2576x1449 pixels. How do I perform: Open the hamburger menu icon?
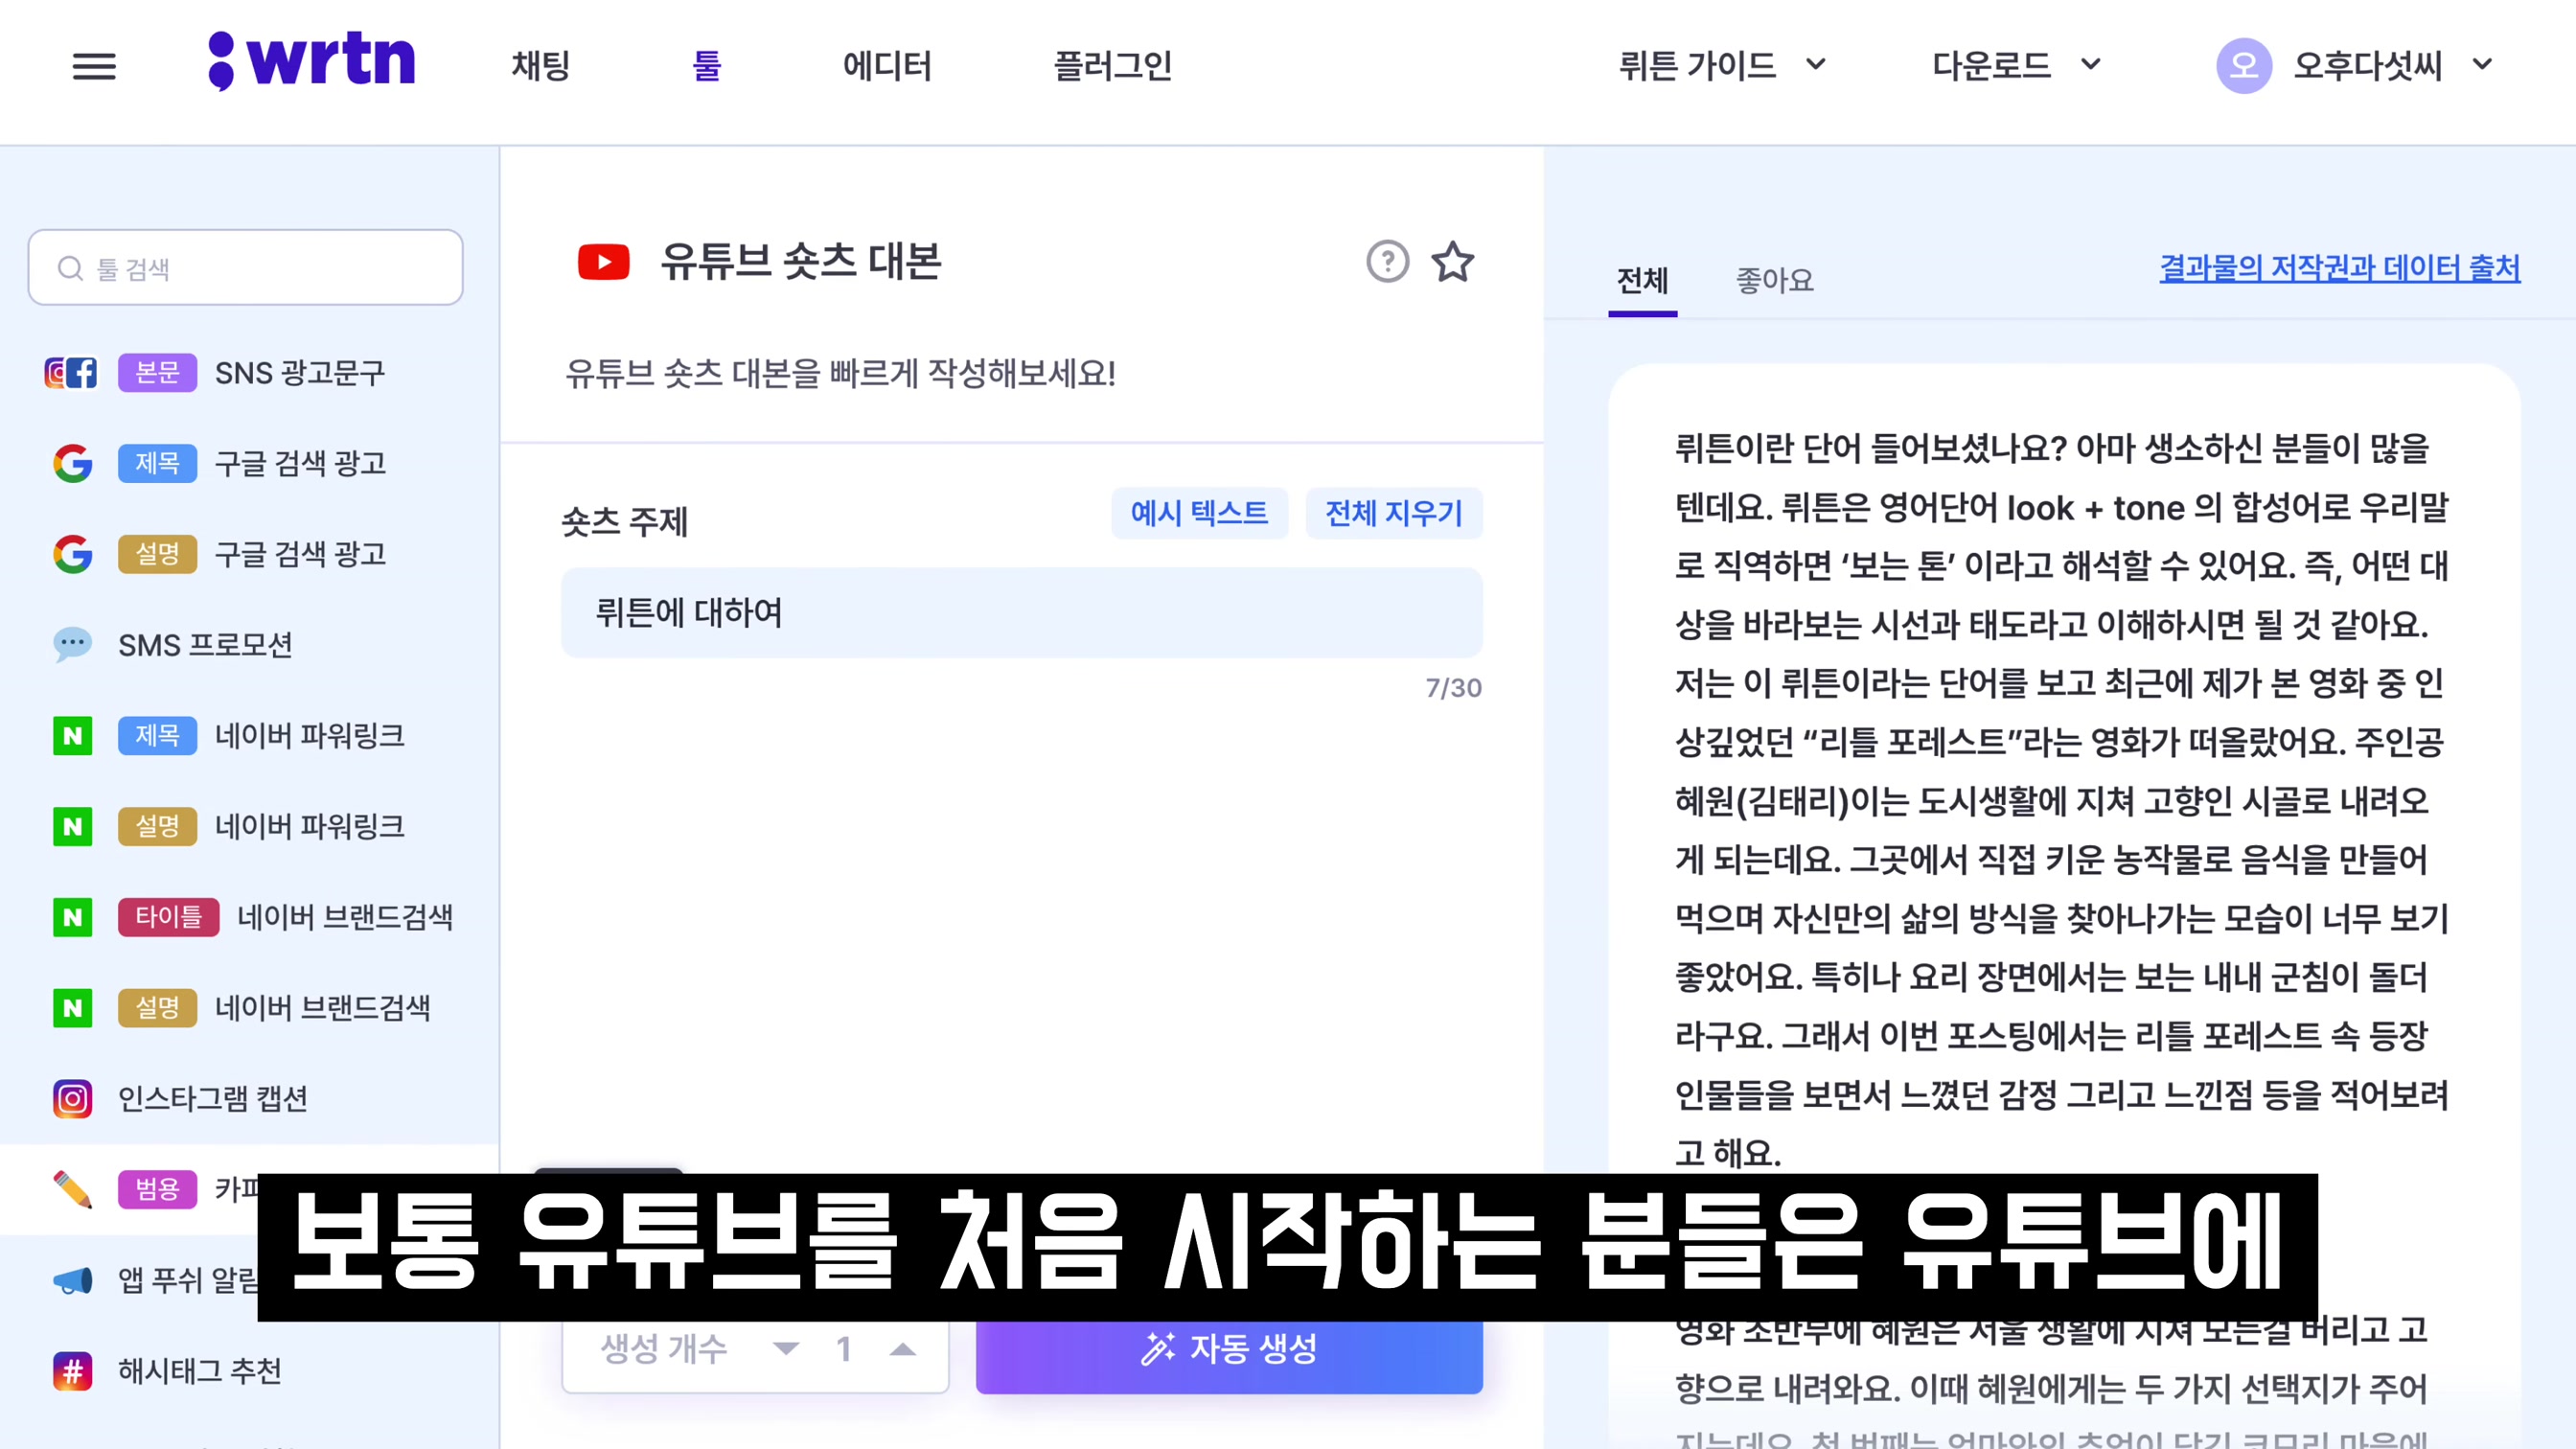[94, 67]
